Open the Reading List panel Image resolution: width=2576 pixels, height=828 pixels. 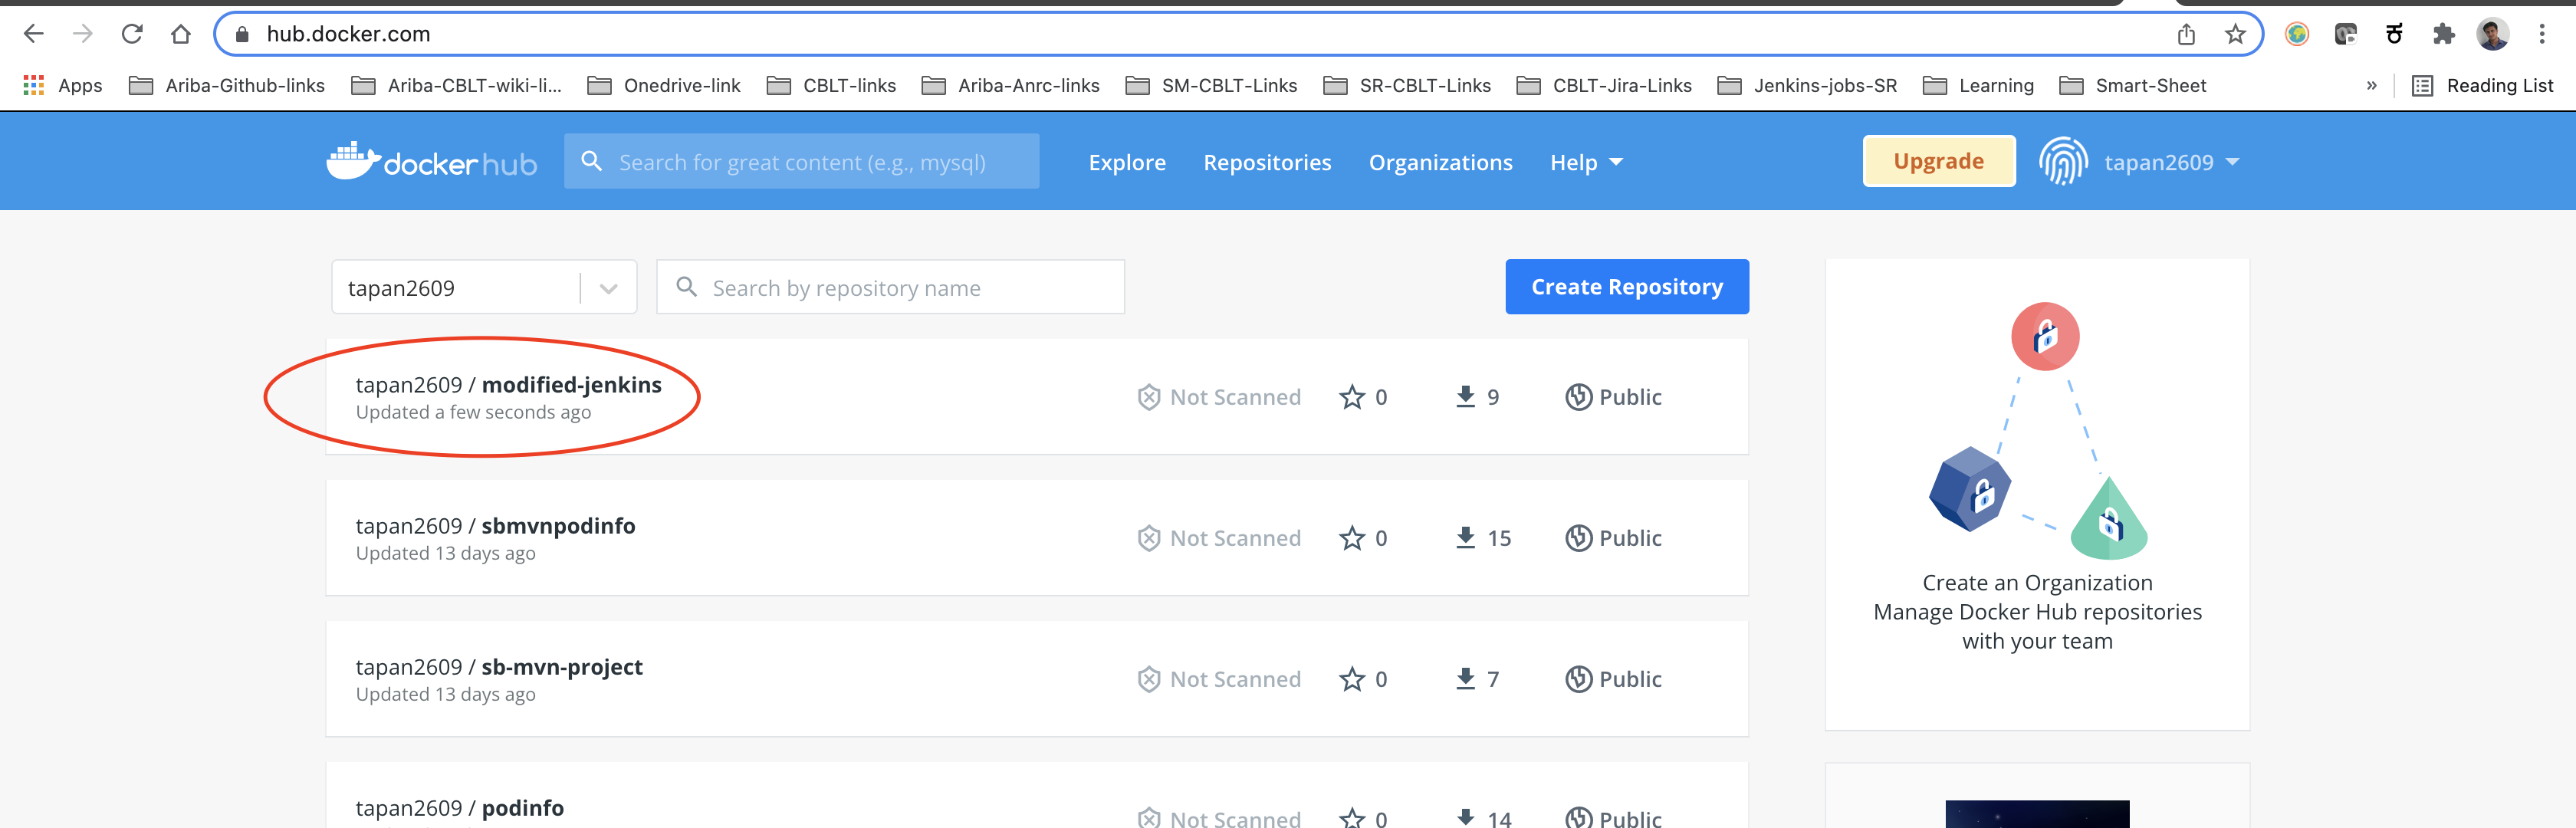point(2482,86)
